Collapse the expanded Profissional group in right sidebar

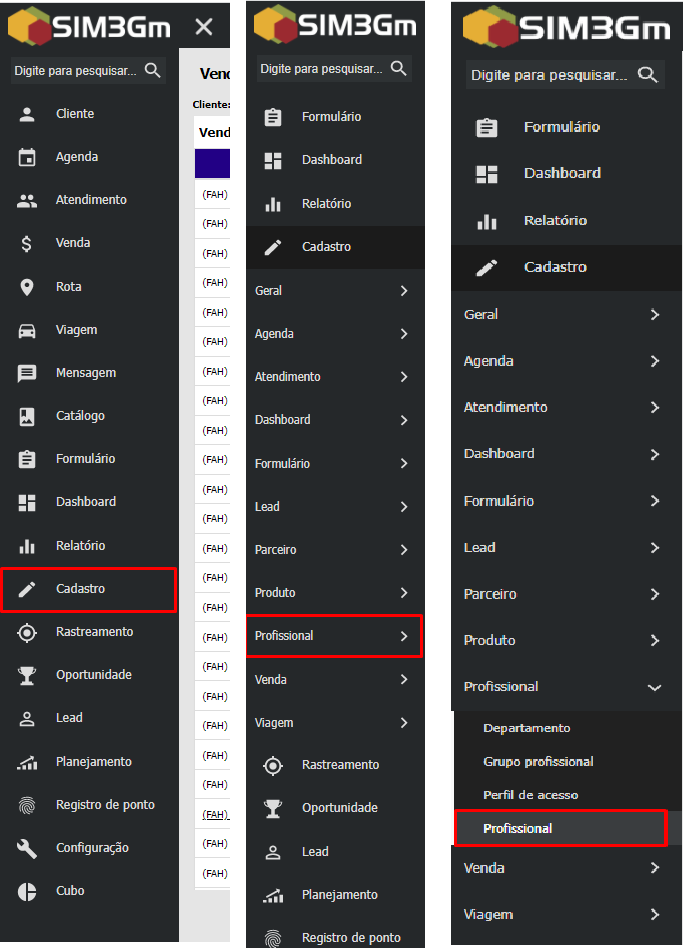655,687
